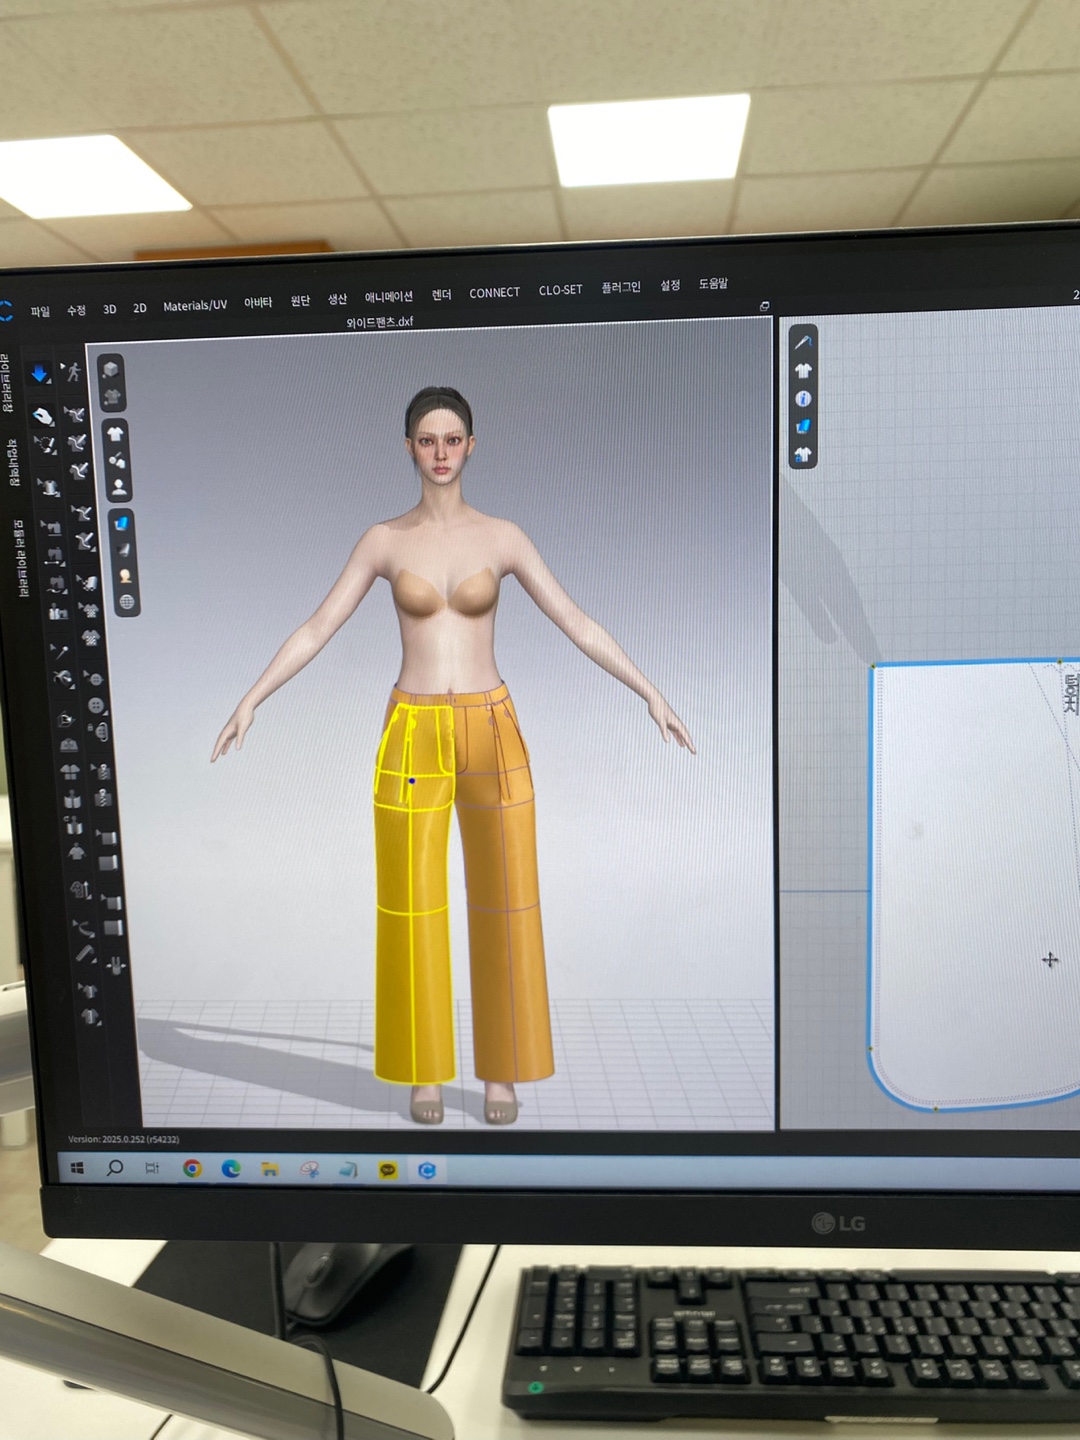Click the blue Simulate arrow tool

(x=39, y=374)
